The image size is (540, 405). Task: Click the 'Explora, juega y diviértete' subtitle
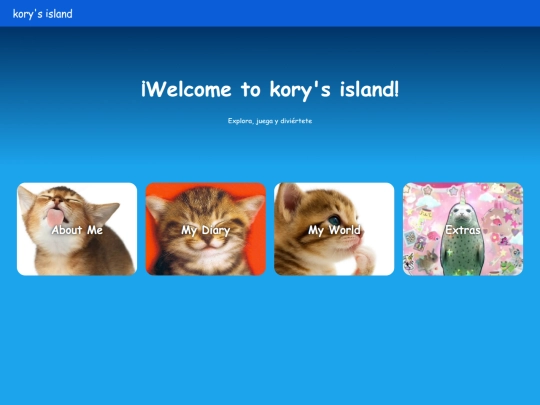(270, 121)
